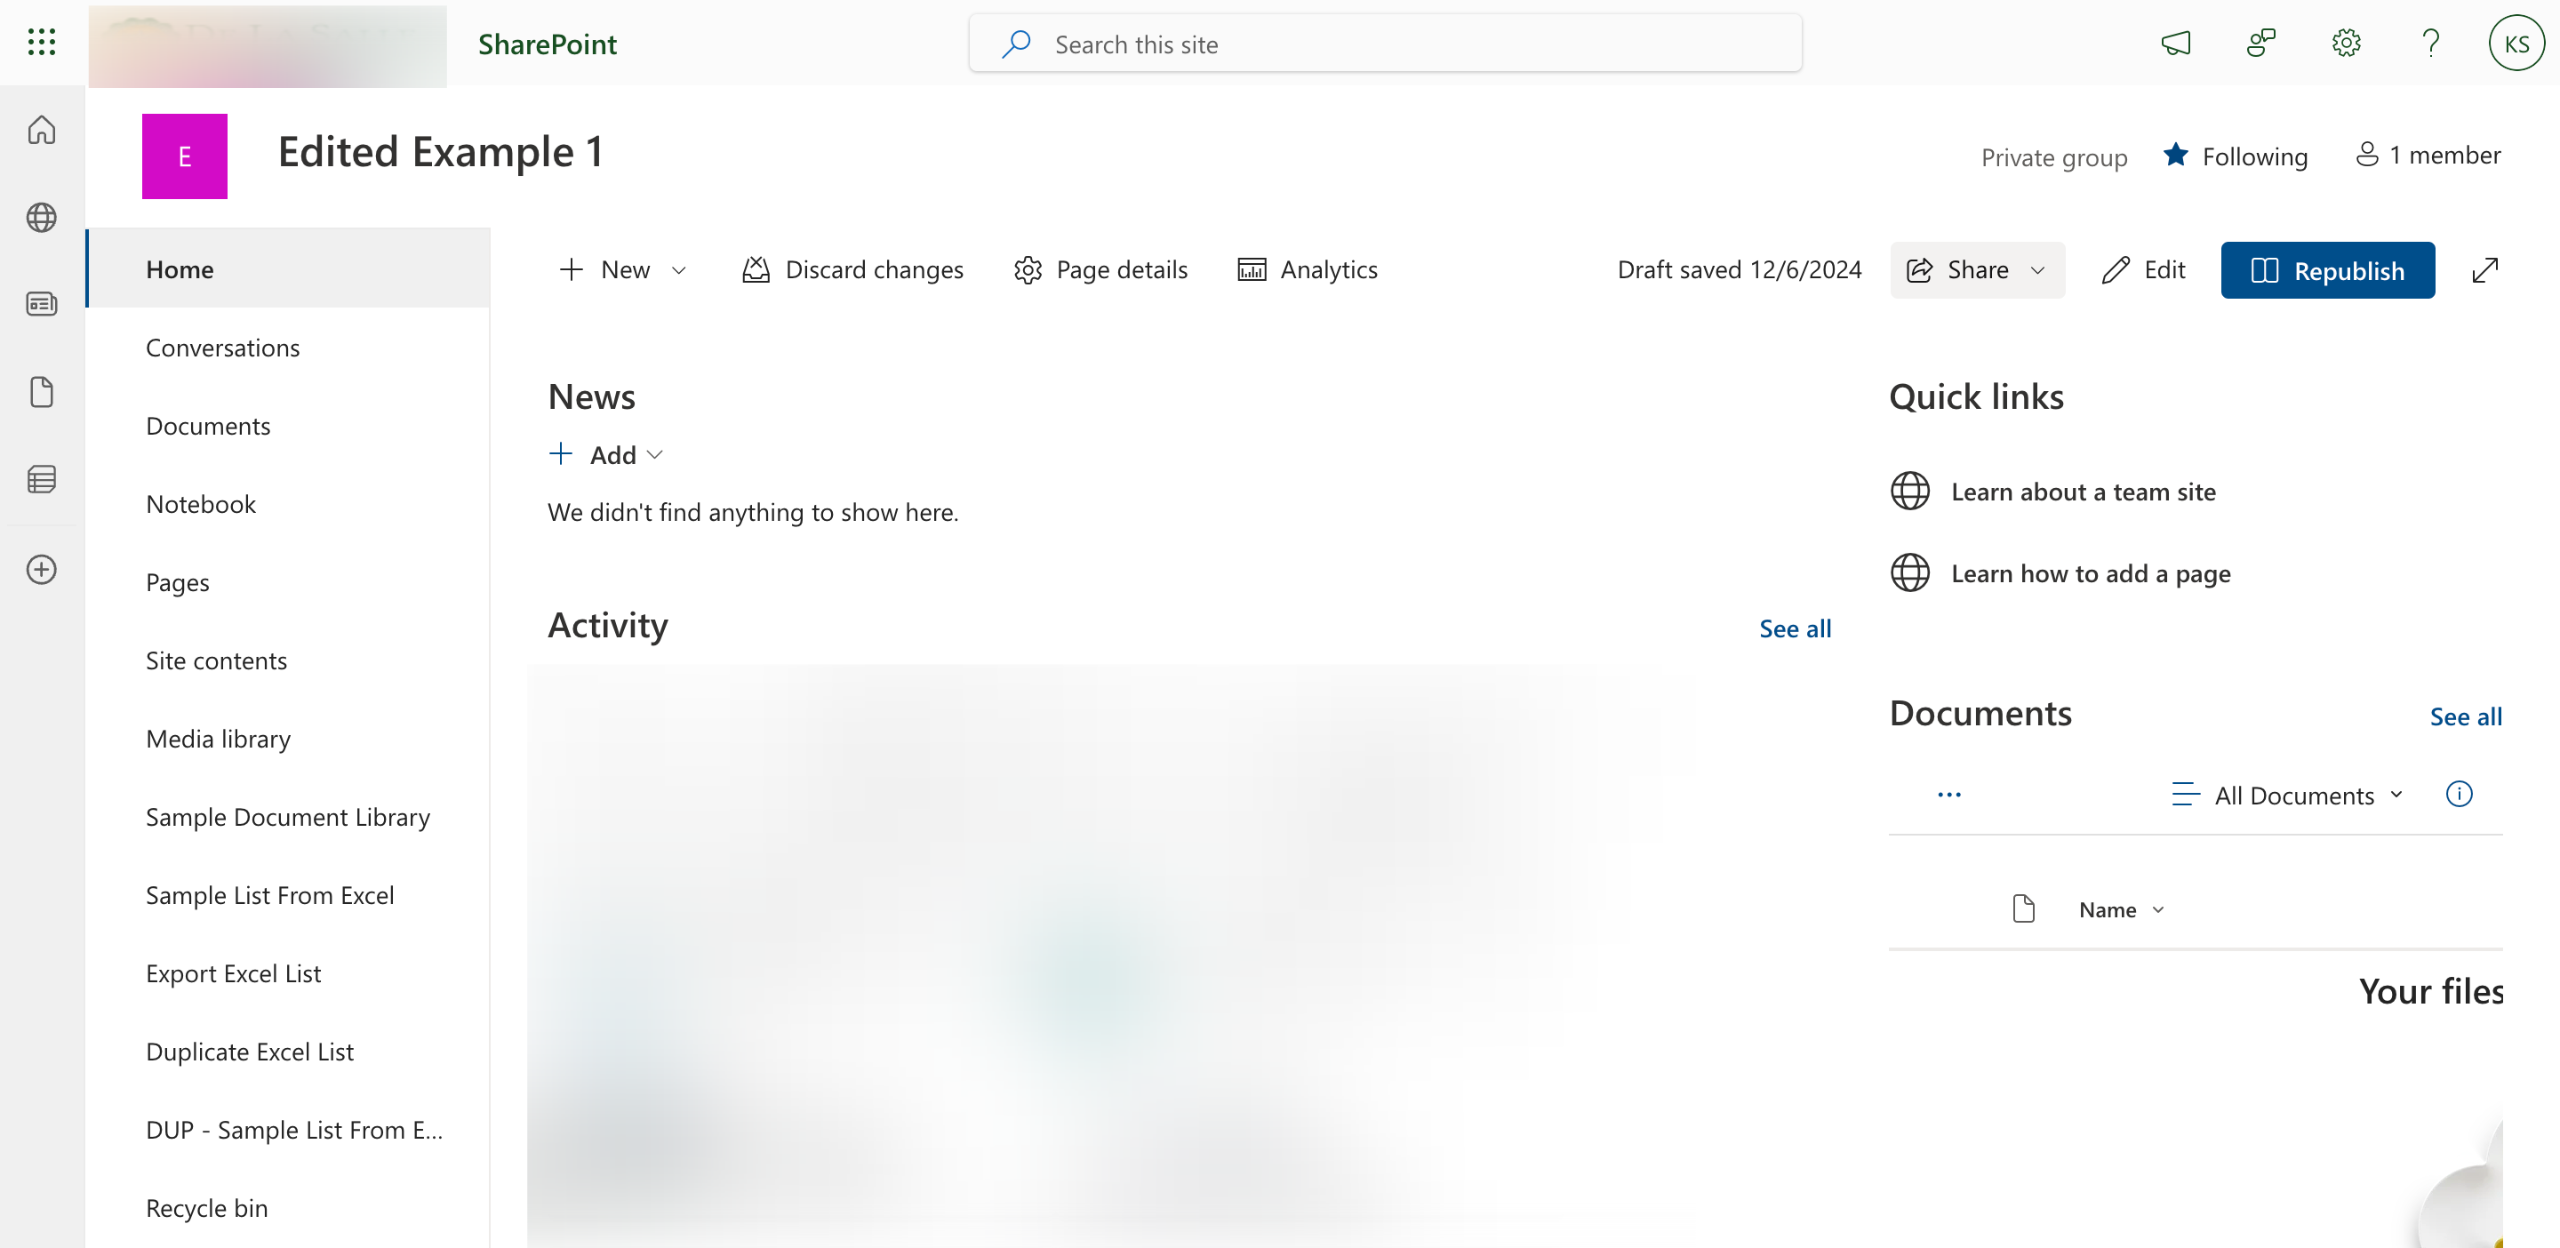Open Site contents in left navigation

coord(216,661)
